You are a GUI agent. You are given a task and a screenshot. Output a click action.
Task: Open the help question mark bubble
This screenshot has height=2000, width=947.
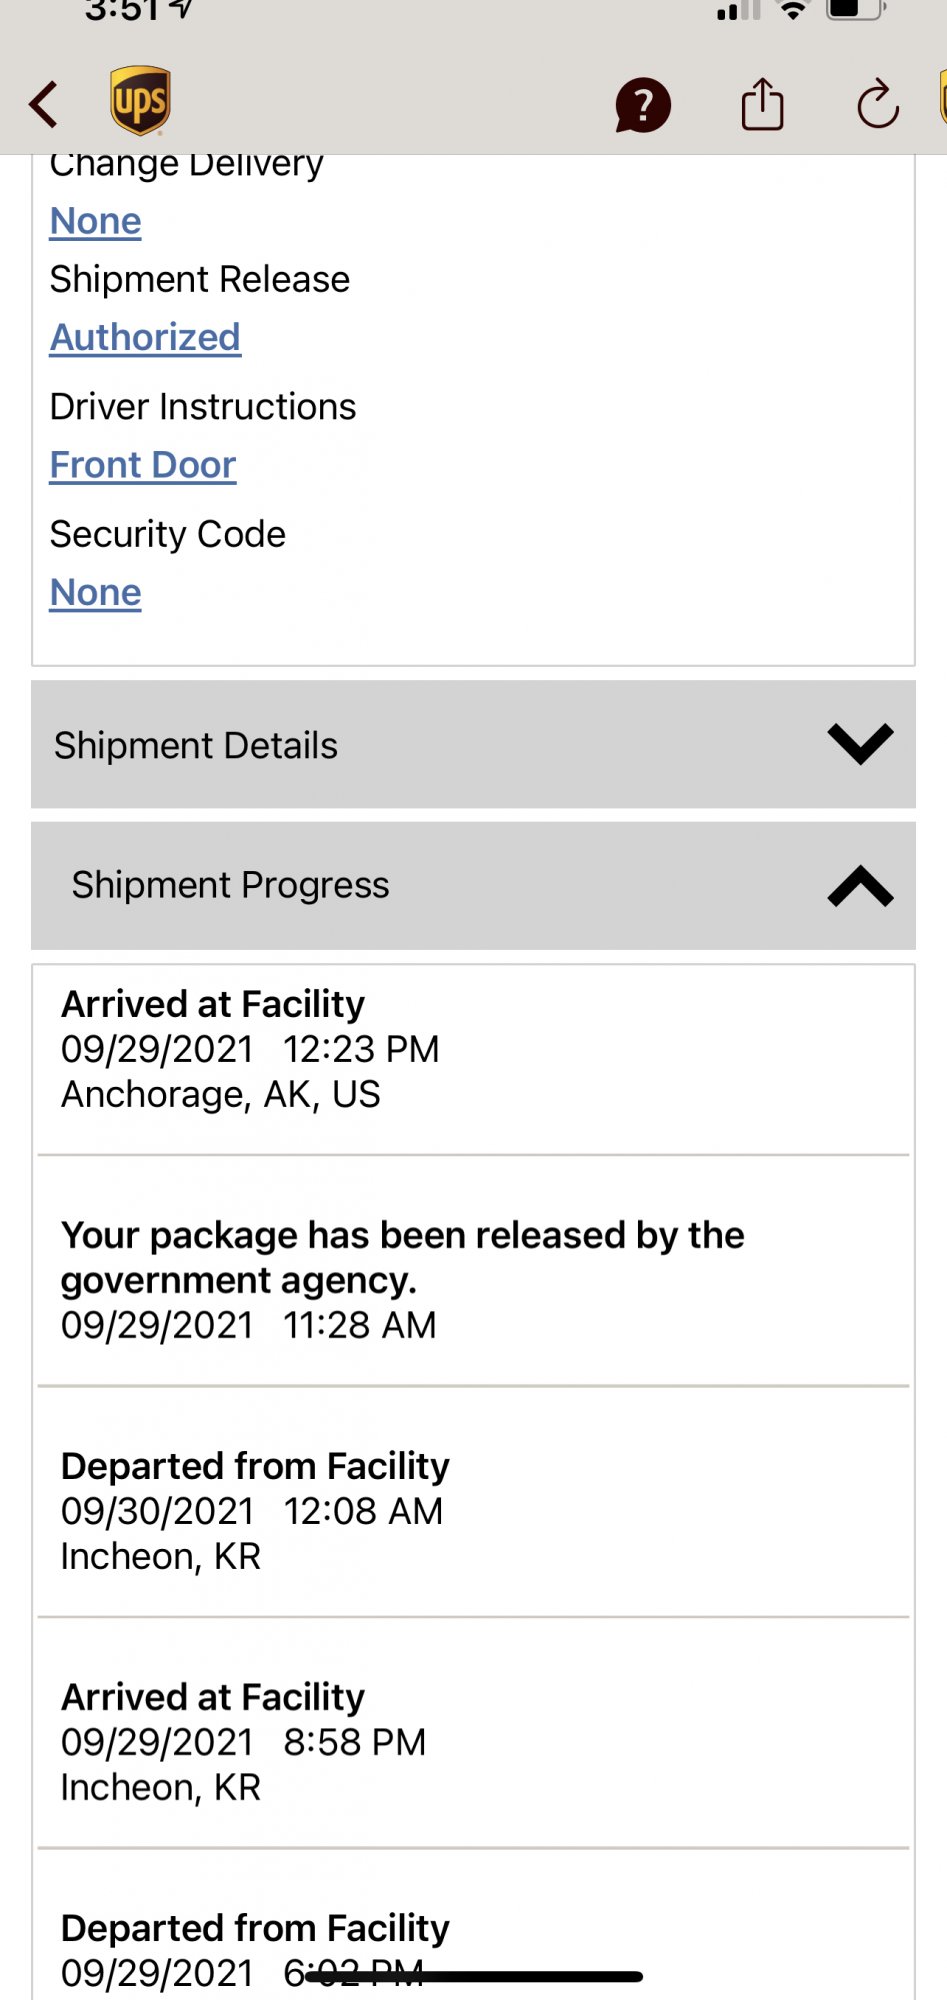click(x=642, y=105)
